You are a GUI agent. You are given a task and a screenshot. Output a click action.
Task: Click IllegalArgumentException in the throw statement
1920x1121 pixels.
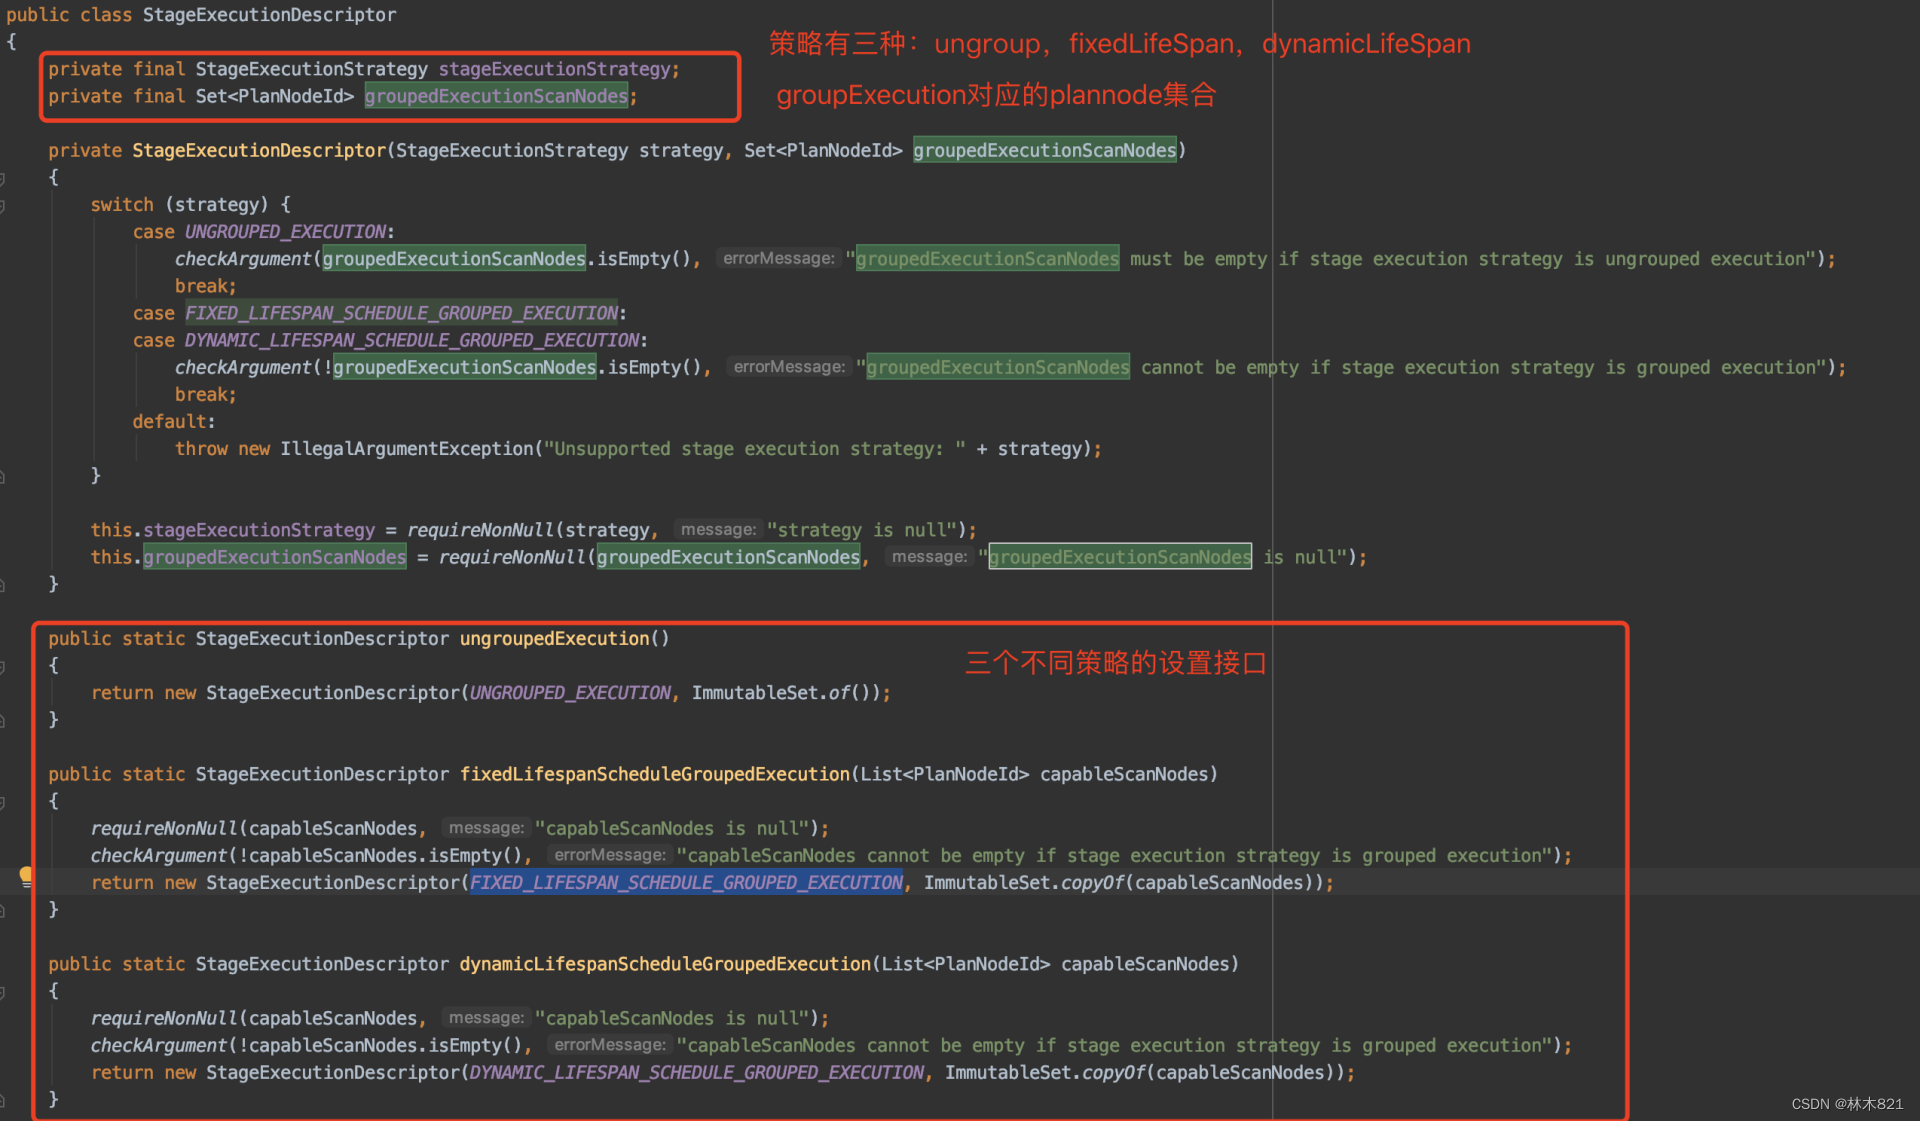pos(406,449)
